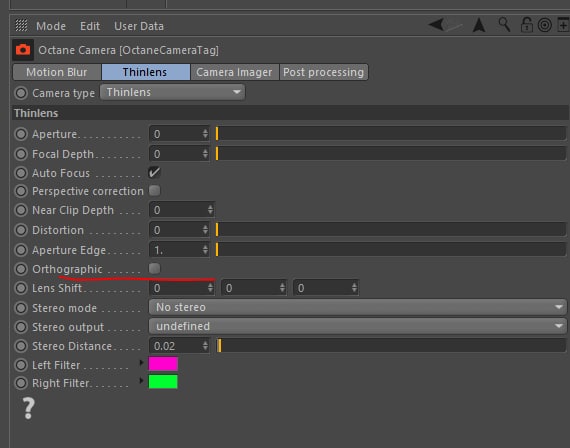
Task: Switch to the Motion Blur tab
Action: 57,72
